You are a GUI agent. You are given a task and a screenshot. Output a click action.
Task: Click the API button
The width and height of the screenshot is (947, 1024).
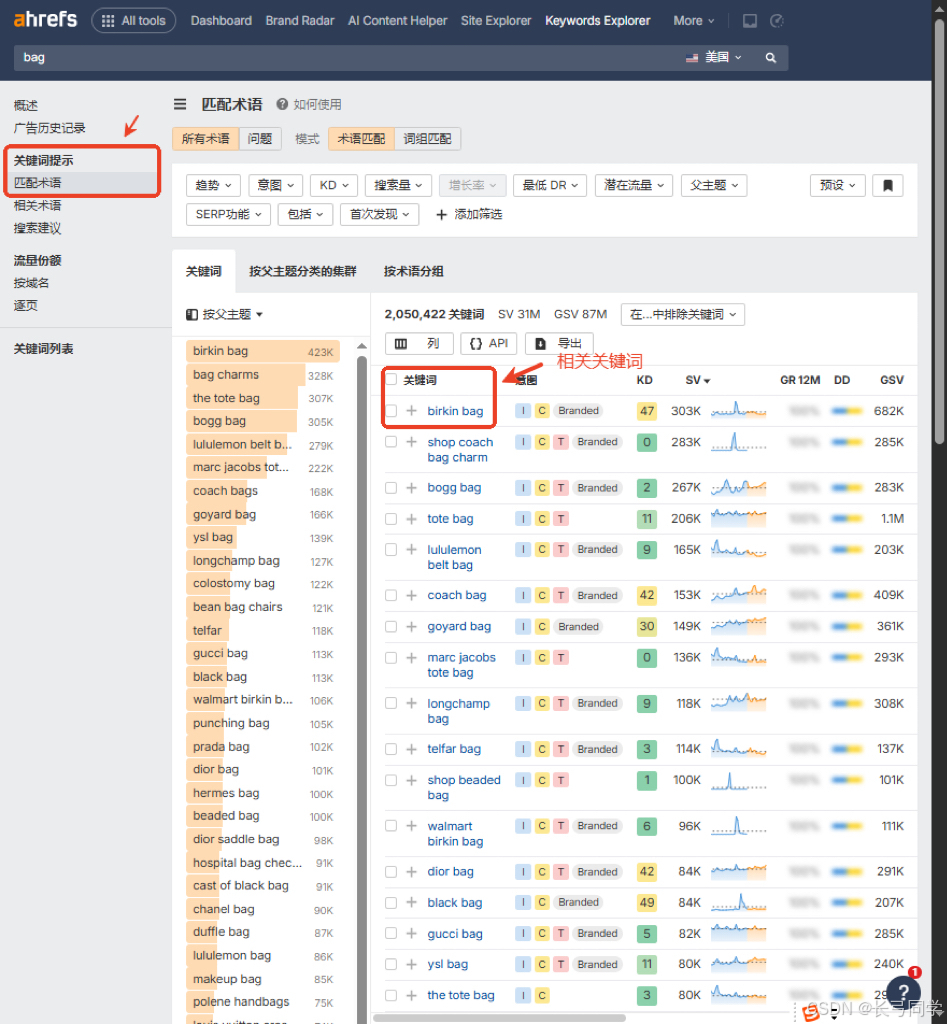[489, 344]
